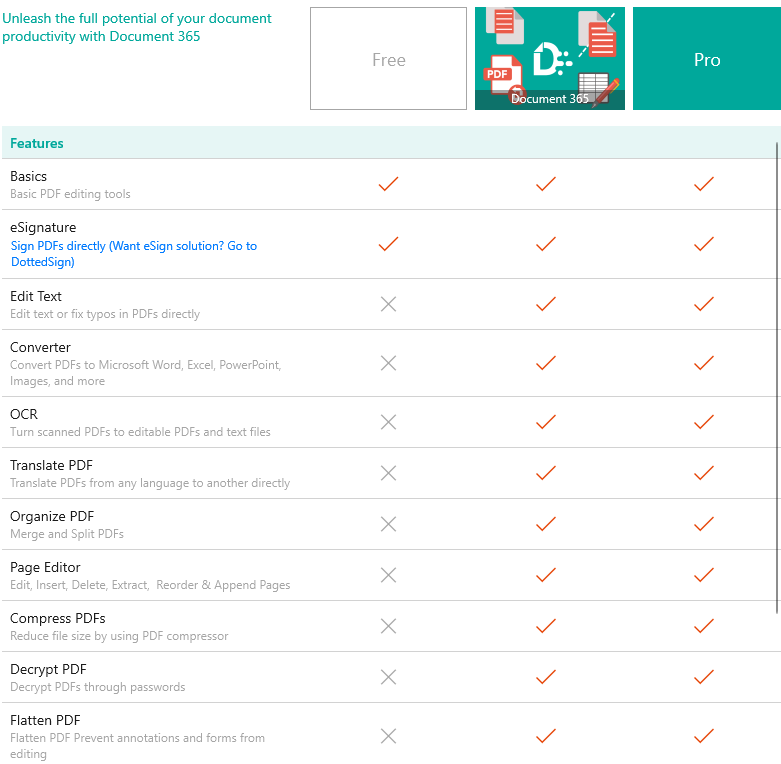Click the Pro checkmark for OCR
Image resolution: width=781 pixels, height=764 pixels.
[704, 422]
